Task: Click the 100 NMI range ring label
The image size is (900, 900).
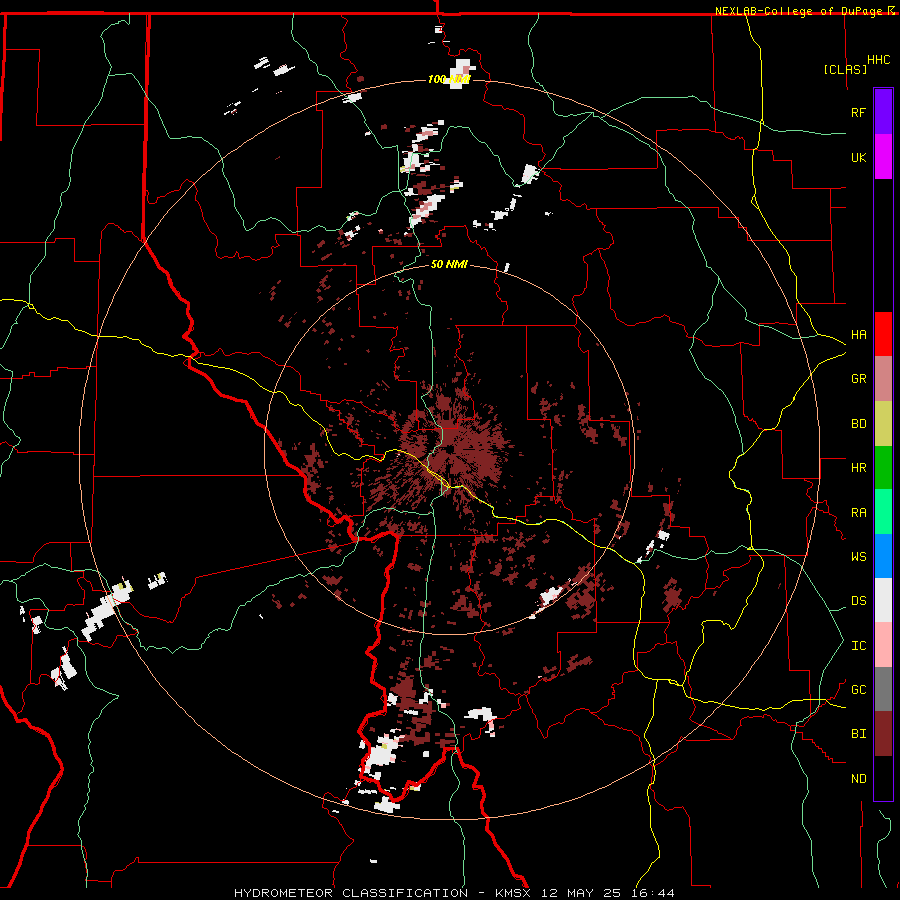Action: pyautogui.click(x=449, y=79)
